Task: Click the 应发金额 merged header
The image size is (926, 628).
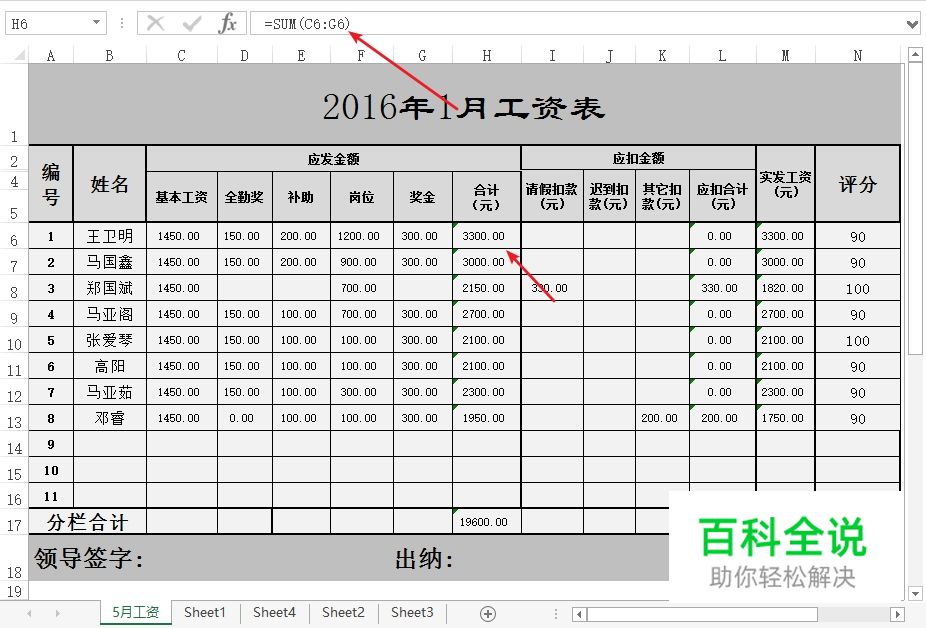Action: (333, 159)
